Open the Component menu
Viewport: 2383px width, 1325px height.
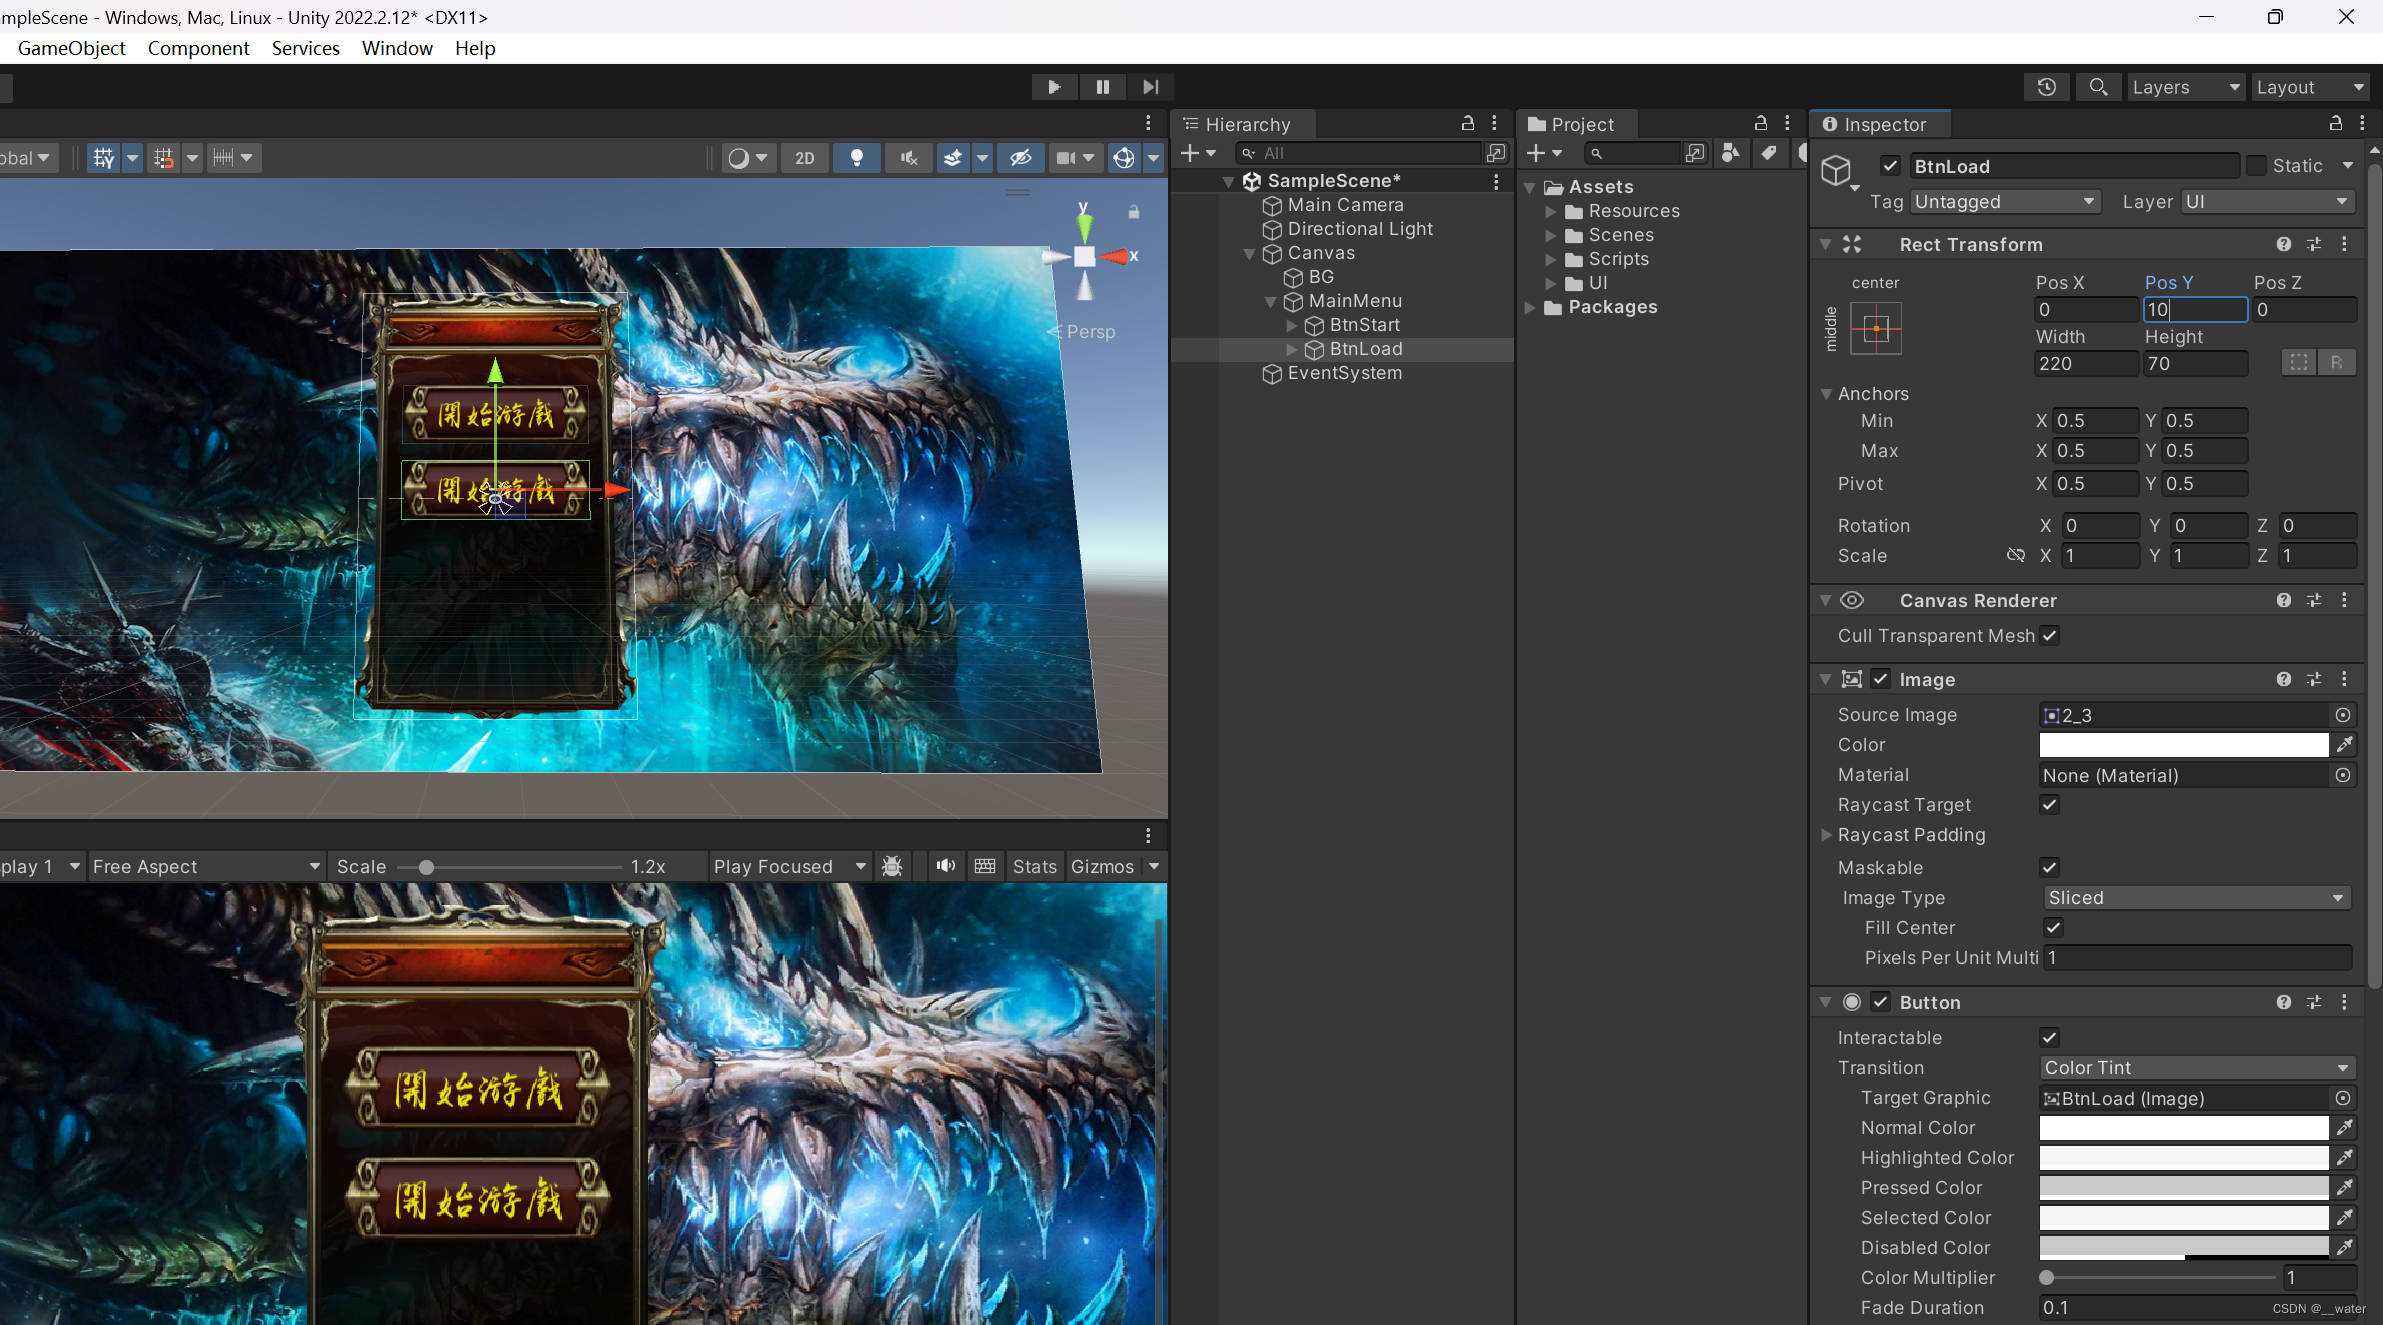(x=198, y=48)
